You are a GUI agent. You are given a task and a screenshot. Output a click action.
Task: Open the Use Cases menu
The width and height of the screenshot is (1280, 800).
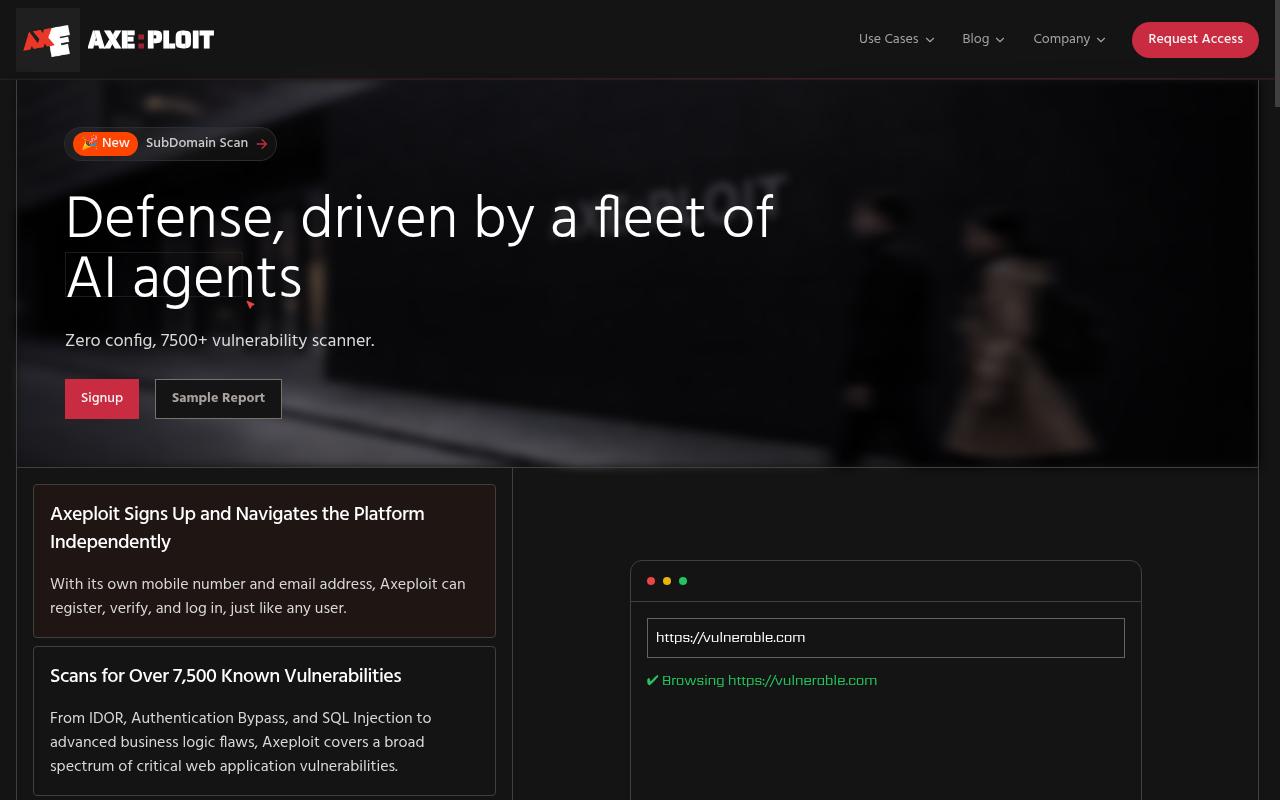point(896,39)
